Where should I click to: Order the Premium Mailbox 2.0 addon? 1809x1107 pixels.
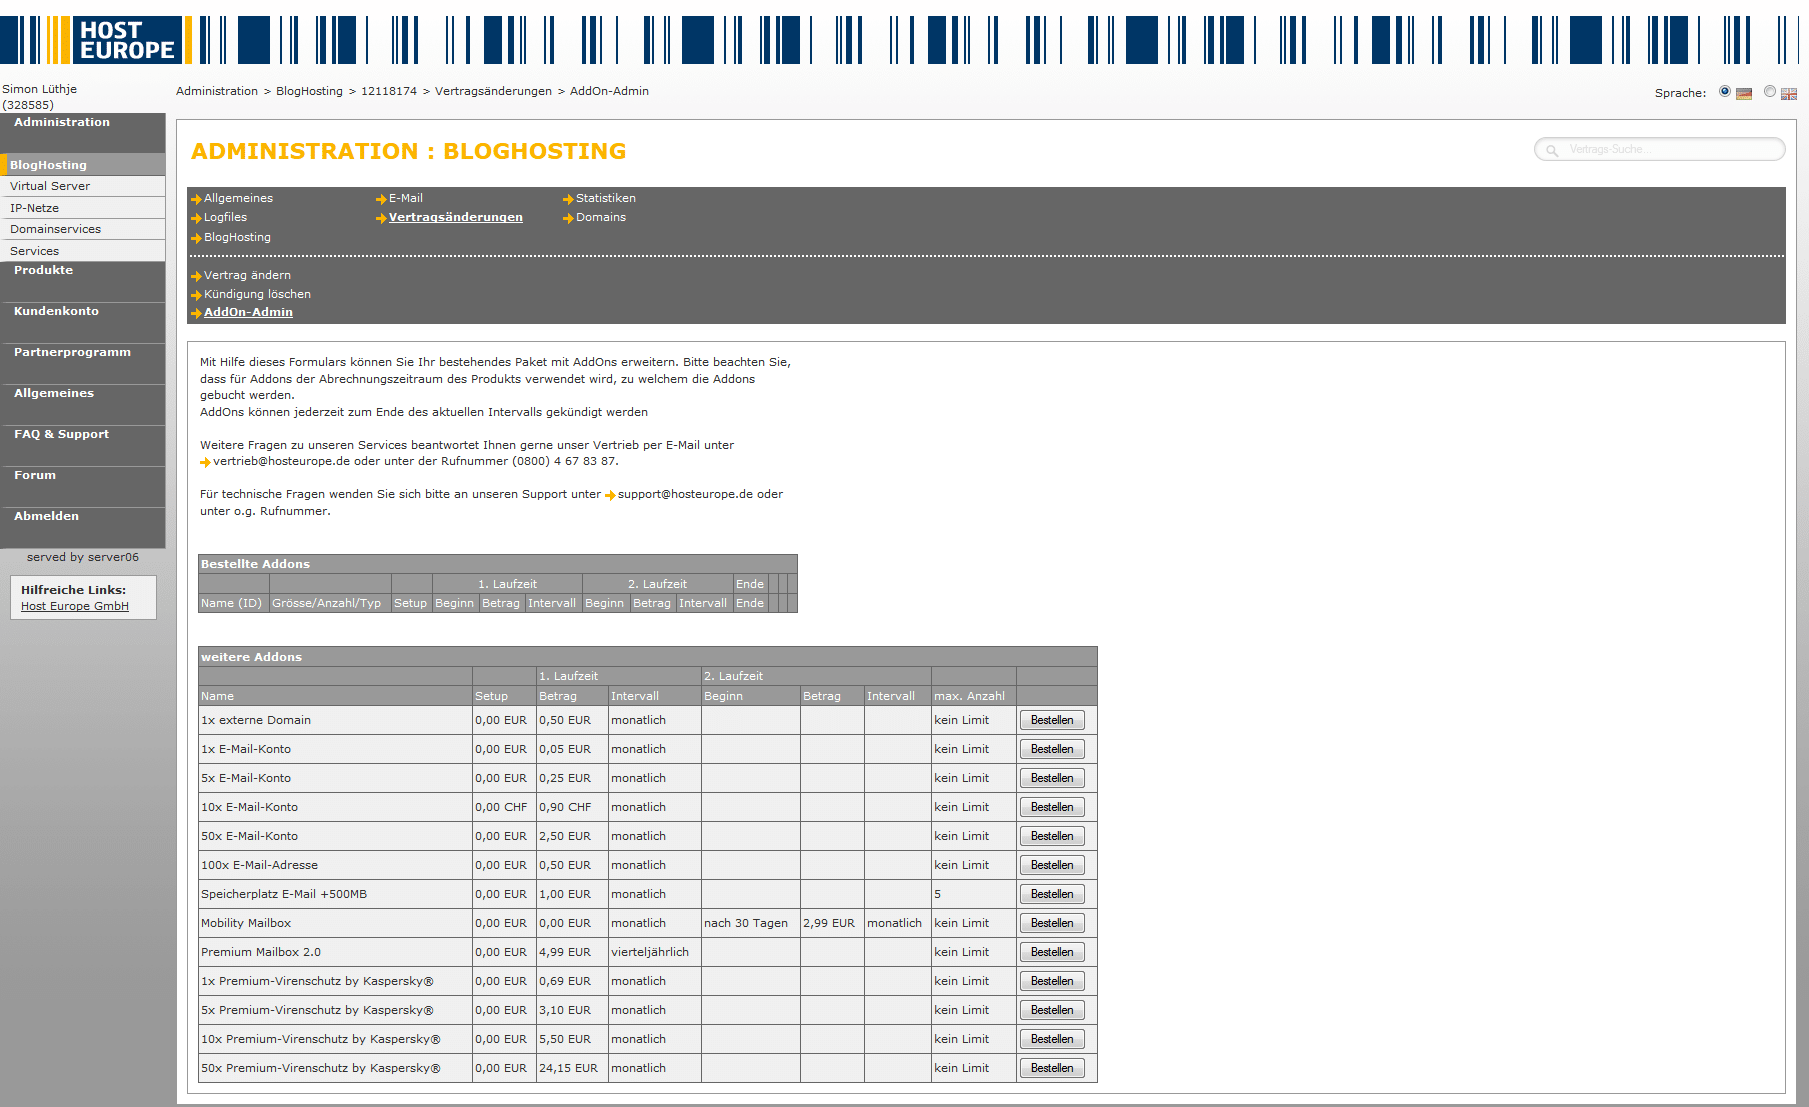(x=1052, y=952)
